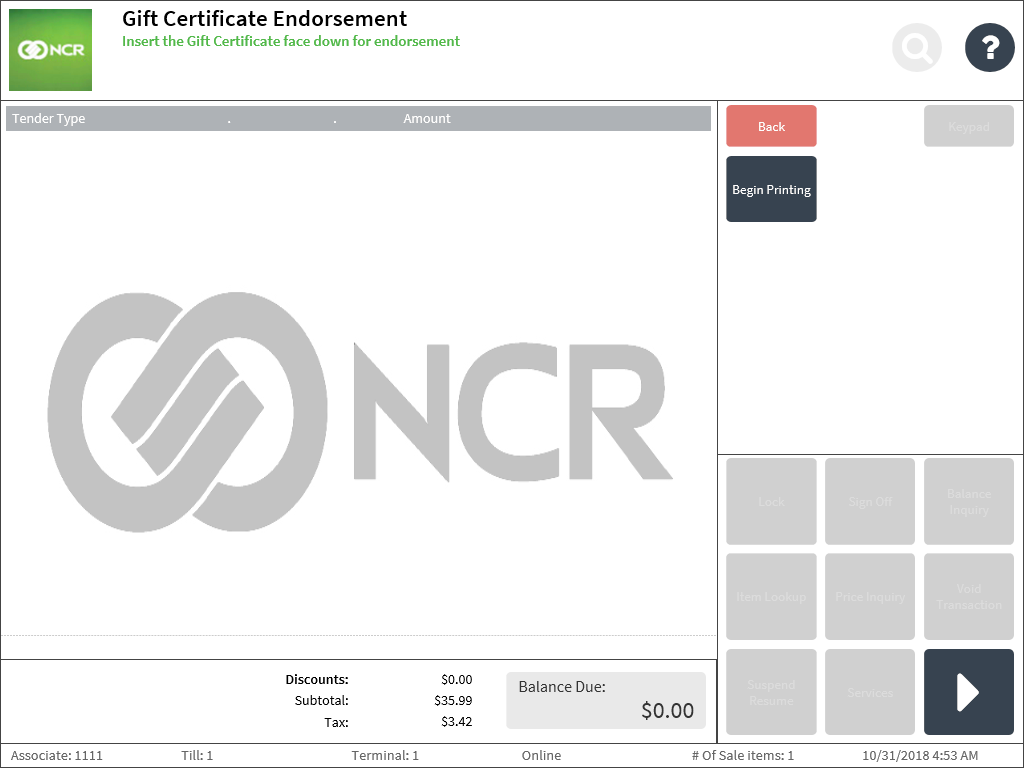Screen dimensions: 1024x768
Task: Click Terminal: 1 in status bar
Action: coord(385,756)
